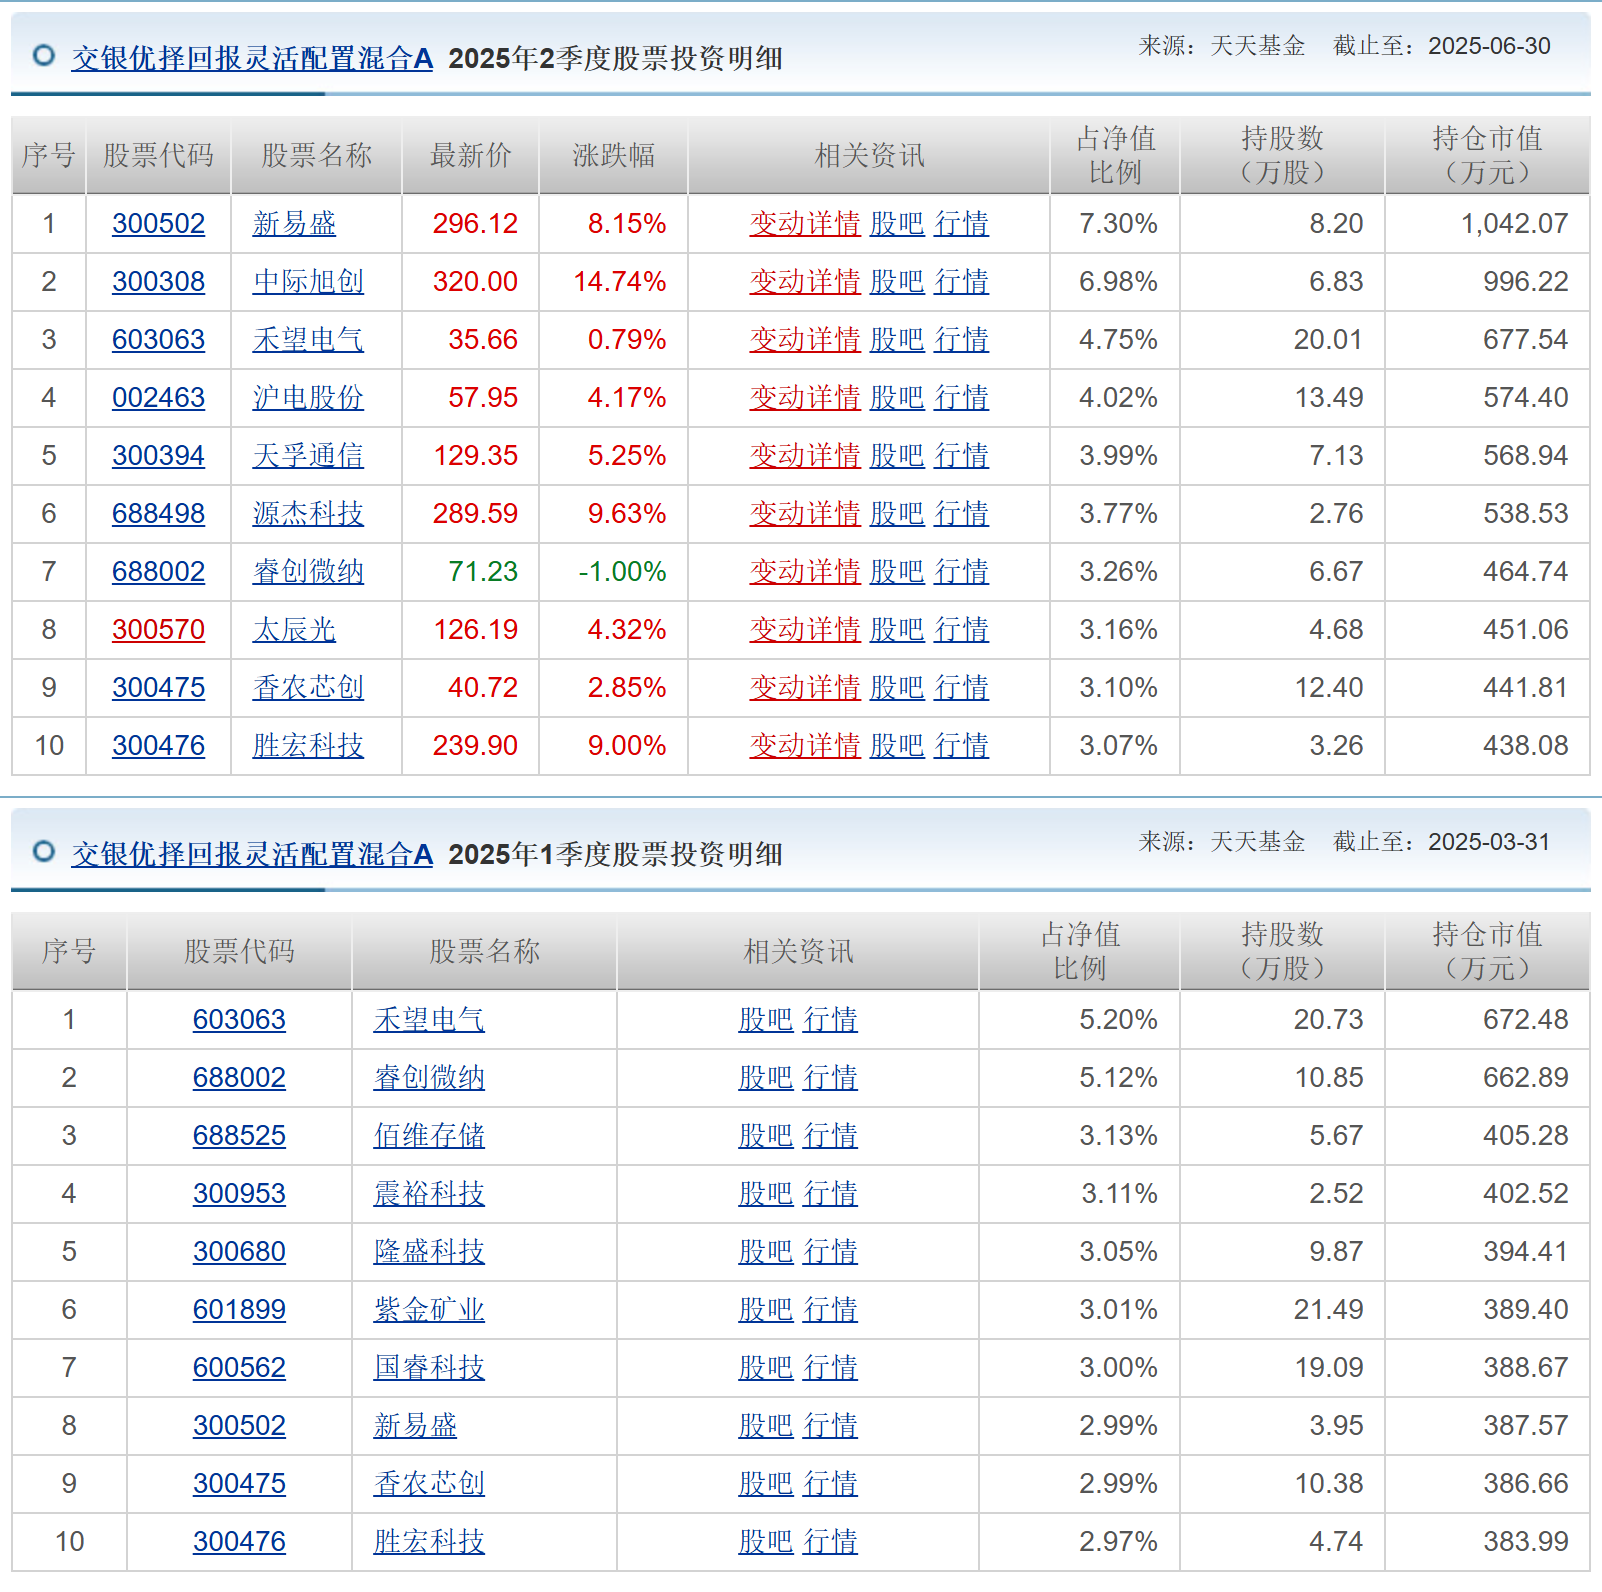The height and width of the screenshot is (1592, 1602).
Task: Open stock code 300475 in 1季度 table
Action: click(x=239, y=1484)
